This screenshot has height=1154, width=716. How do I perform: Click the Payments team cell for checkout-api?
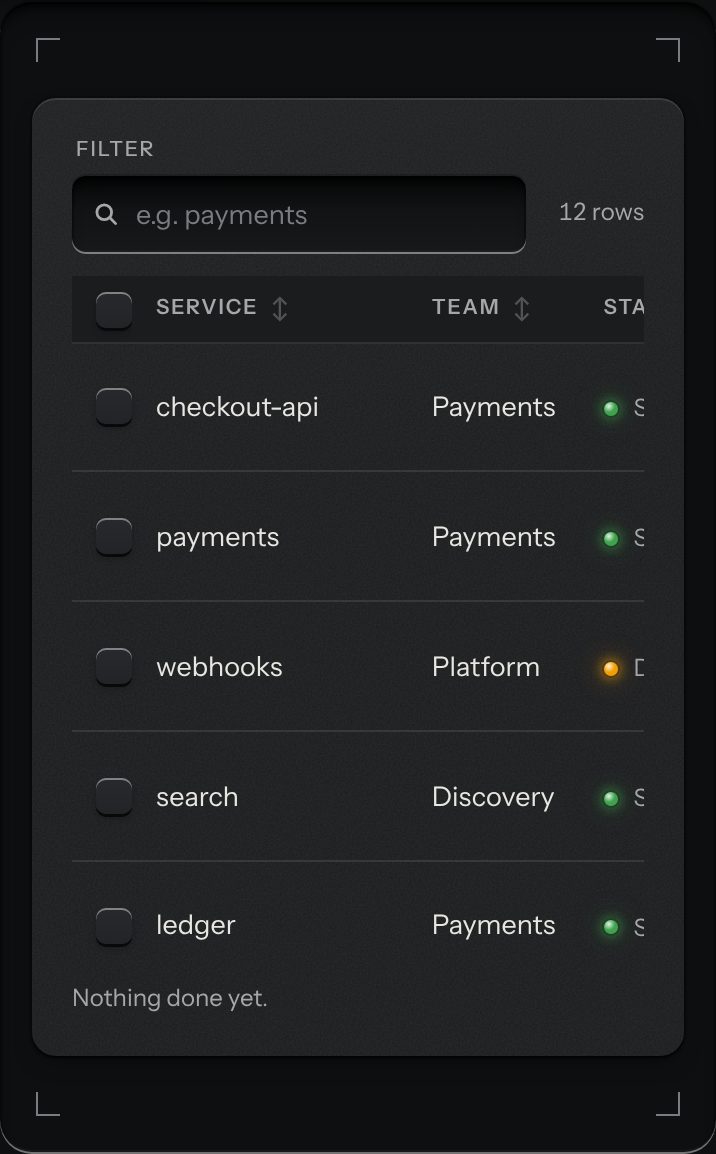point(494,407)
